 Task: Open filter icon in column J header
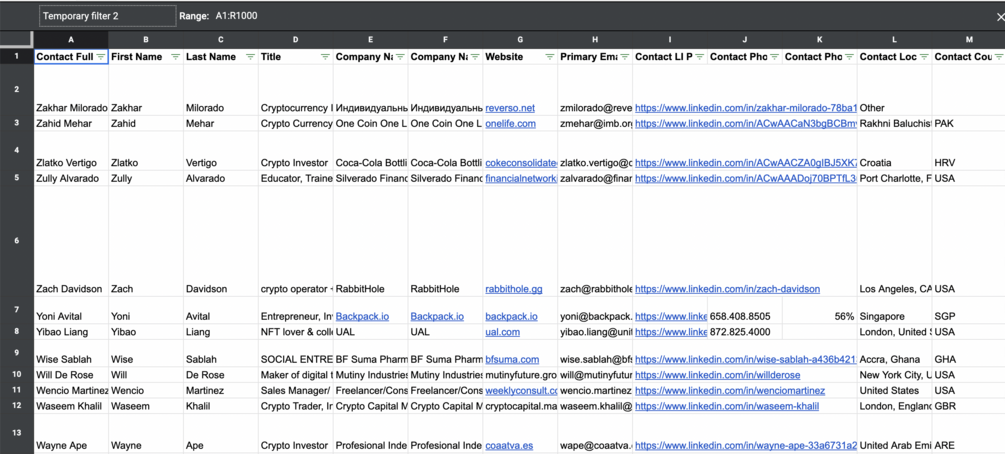click(x=774, y=57)
